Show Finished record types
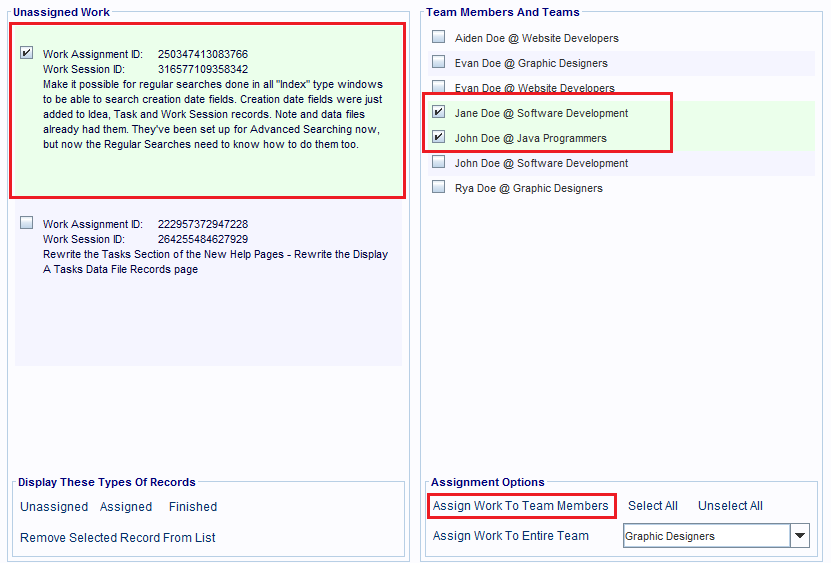Viewport: 831px width, 563px height. 193,507
